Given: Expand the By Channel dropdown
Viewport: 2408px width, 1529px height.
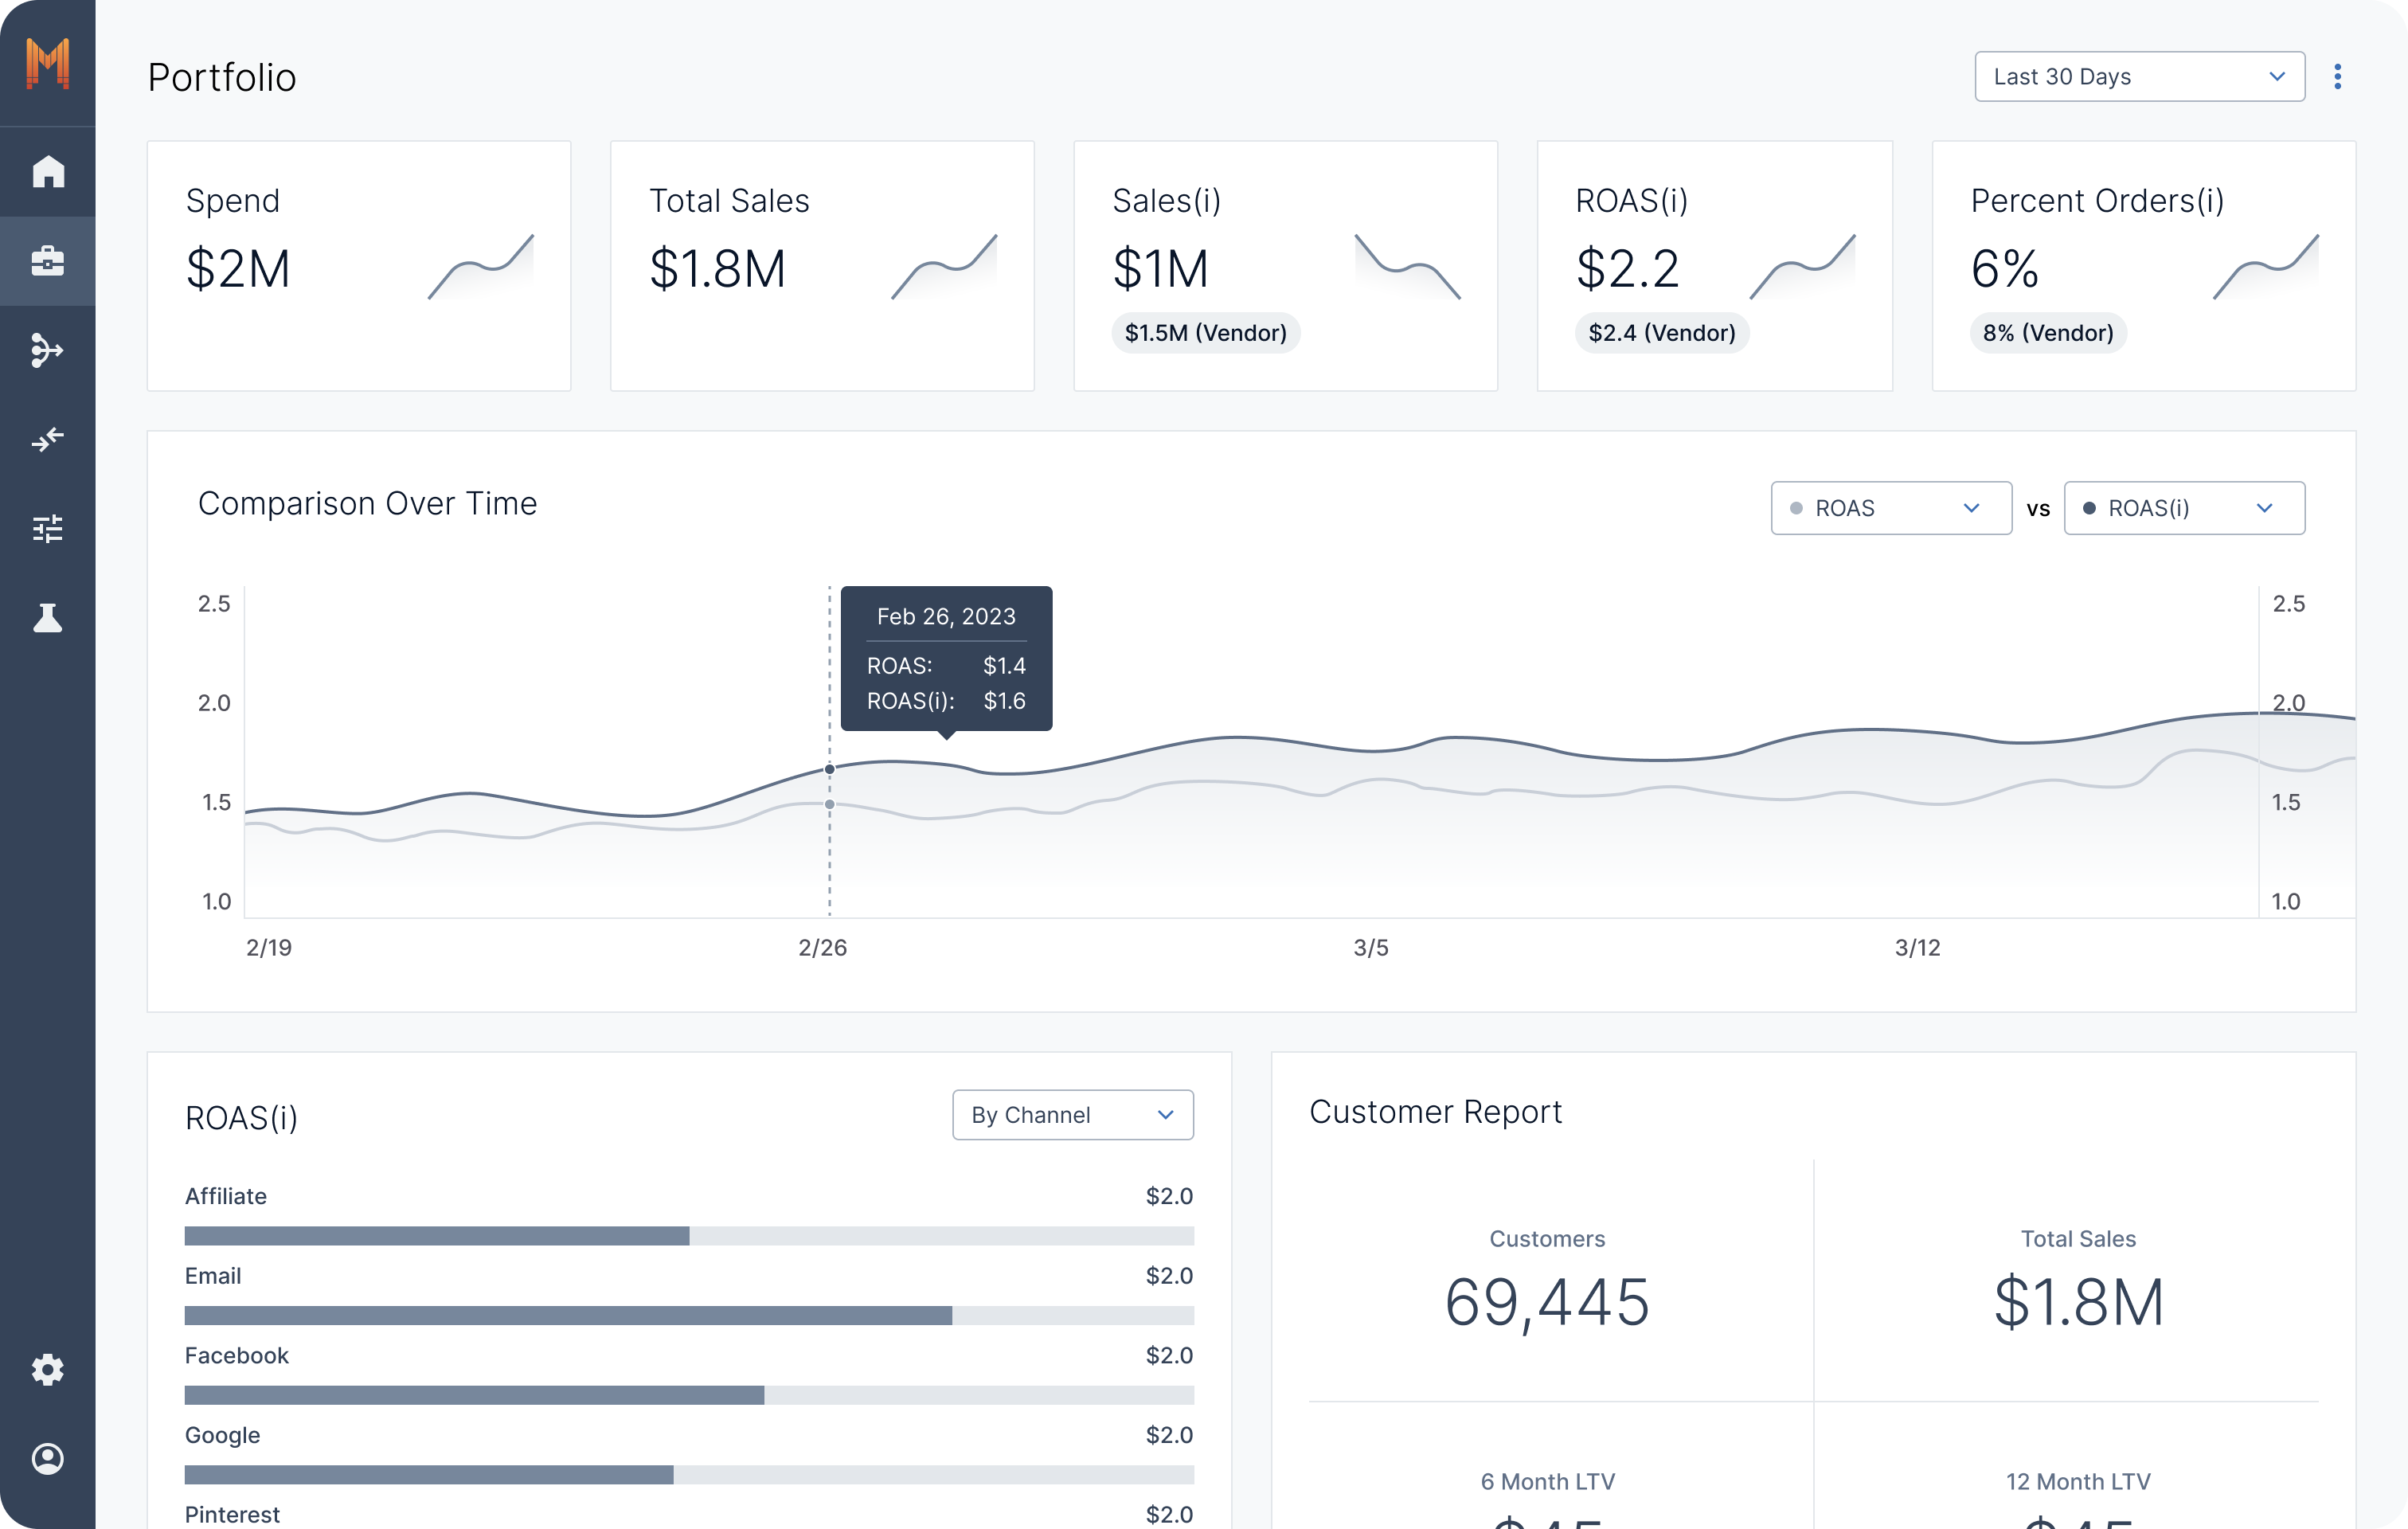Looking at the screenshot, I should click(x=1072, y=1115).
